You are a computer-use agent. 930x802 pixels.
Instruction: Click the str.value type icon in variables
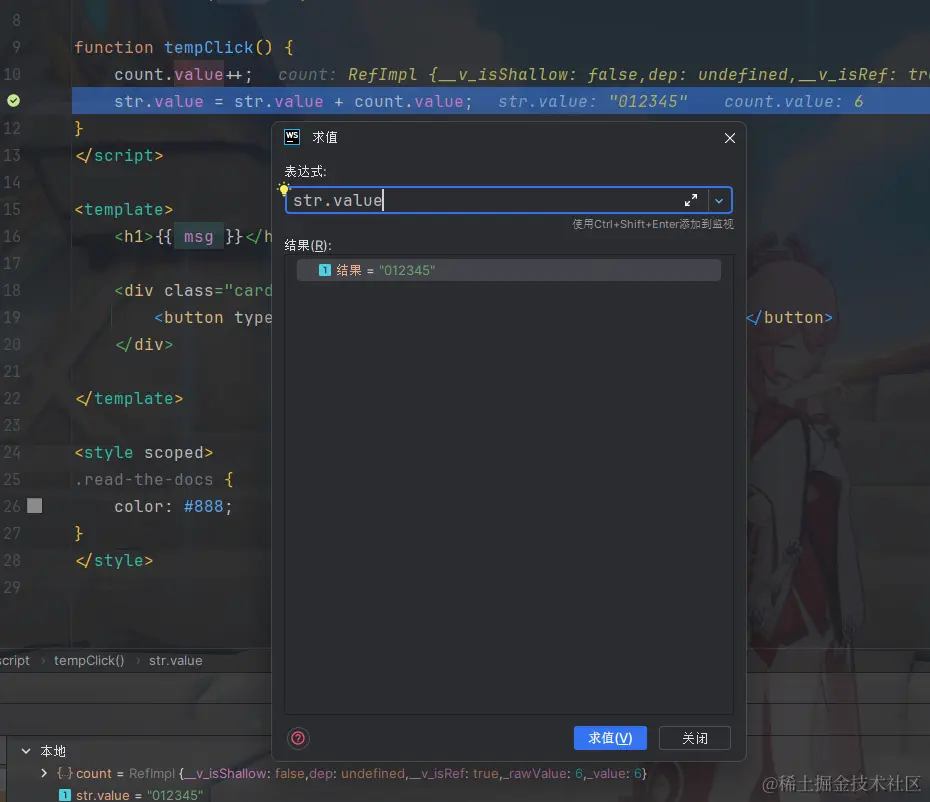pyautogui.click(x=65, y=795)
